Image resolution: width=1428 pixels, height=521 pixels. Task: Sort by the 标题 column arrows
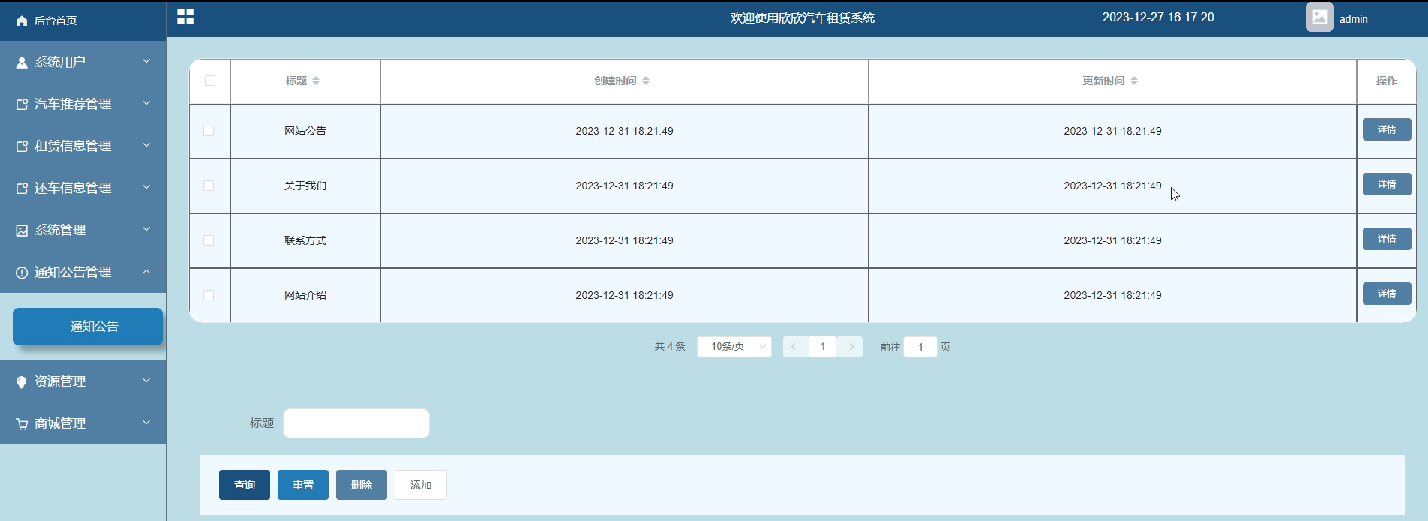coord(316,80)
